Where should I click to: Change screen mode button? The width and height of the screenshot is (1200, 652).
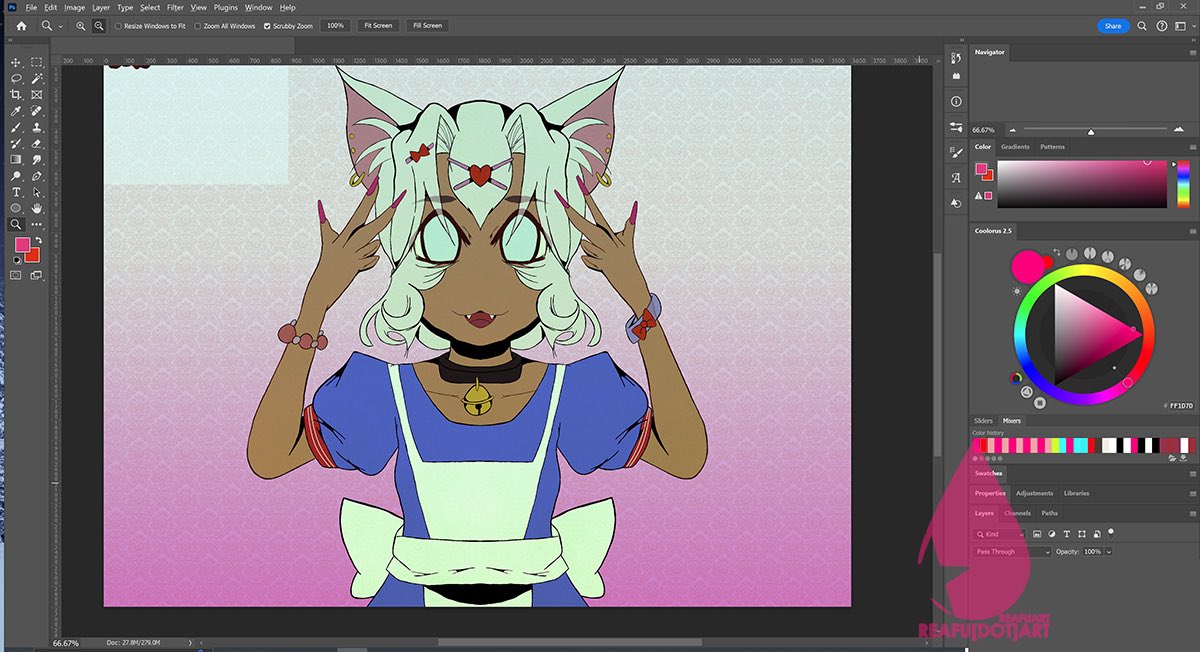coord(37,274)
